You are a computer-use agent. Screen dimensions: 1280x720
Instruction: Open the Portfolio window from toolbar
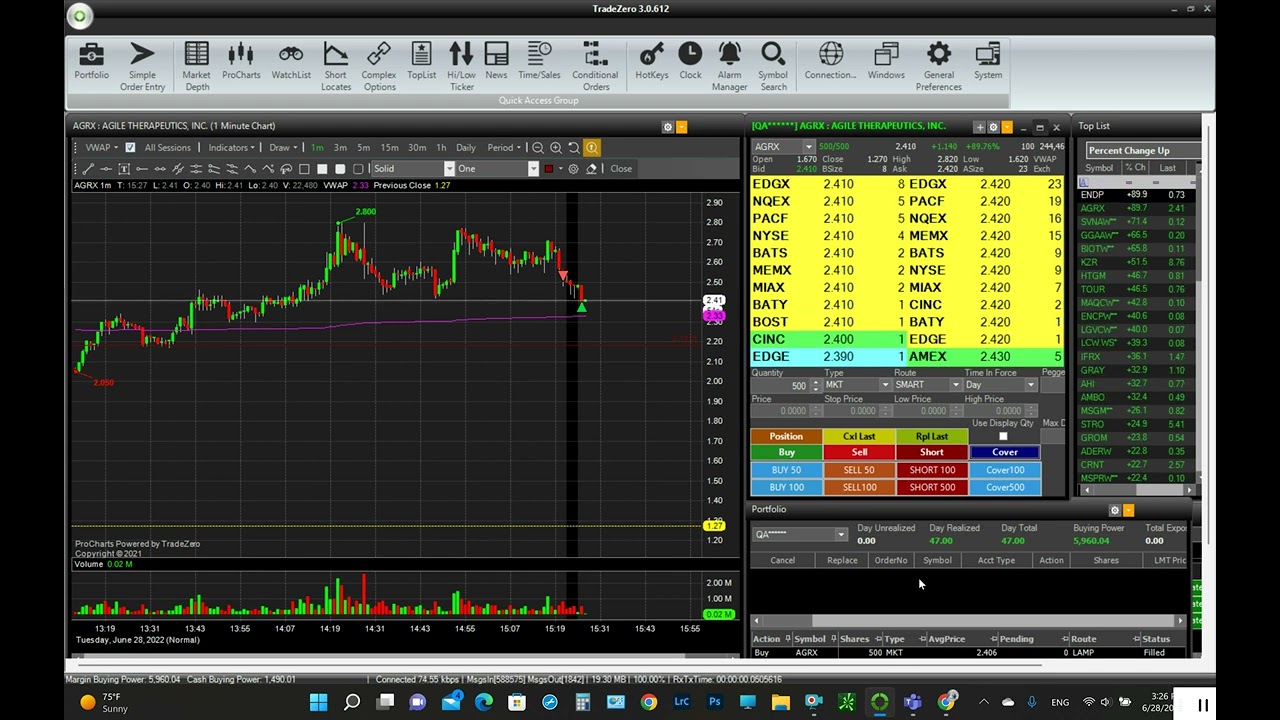pyautogui.click(x=91, y=62)
